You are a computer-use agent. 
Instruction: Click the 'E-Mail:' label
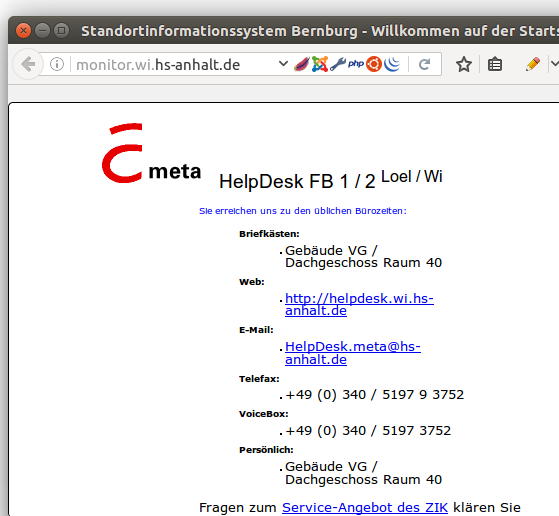(x=256, y=330)
